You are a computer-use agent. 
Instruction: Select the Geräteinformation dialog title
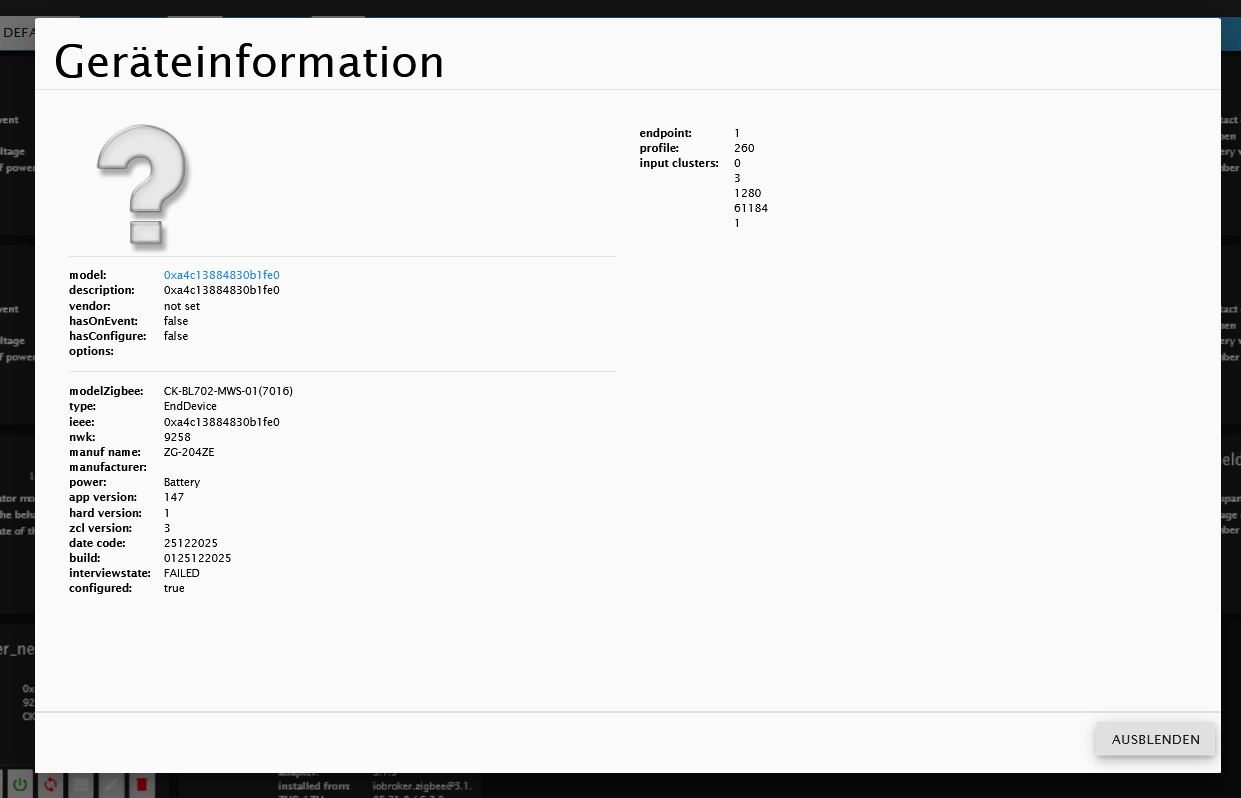[249, 62]
